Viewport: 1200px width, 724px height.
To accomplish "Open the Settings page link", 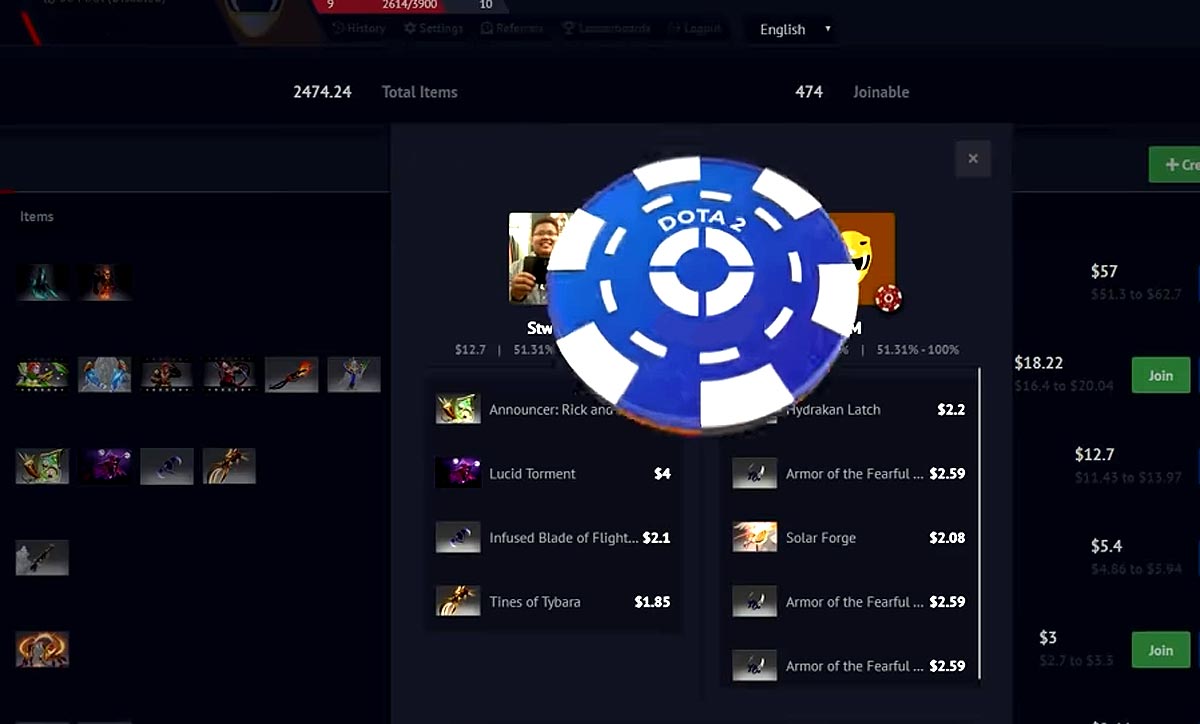I will 433,28.
